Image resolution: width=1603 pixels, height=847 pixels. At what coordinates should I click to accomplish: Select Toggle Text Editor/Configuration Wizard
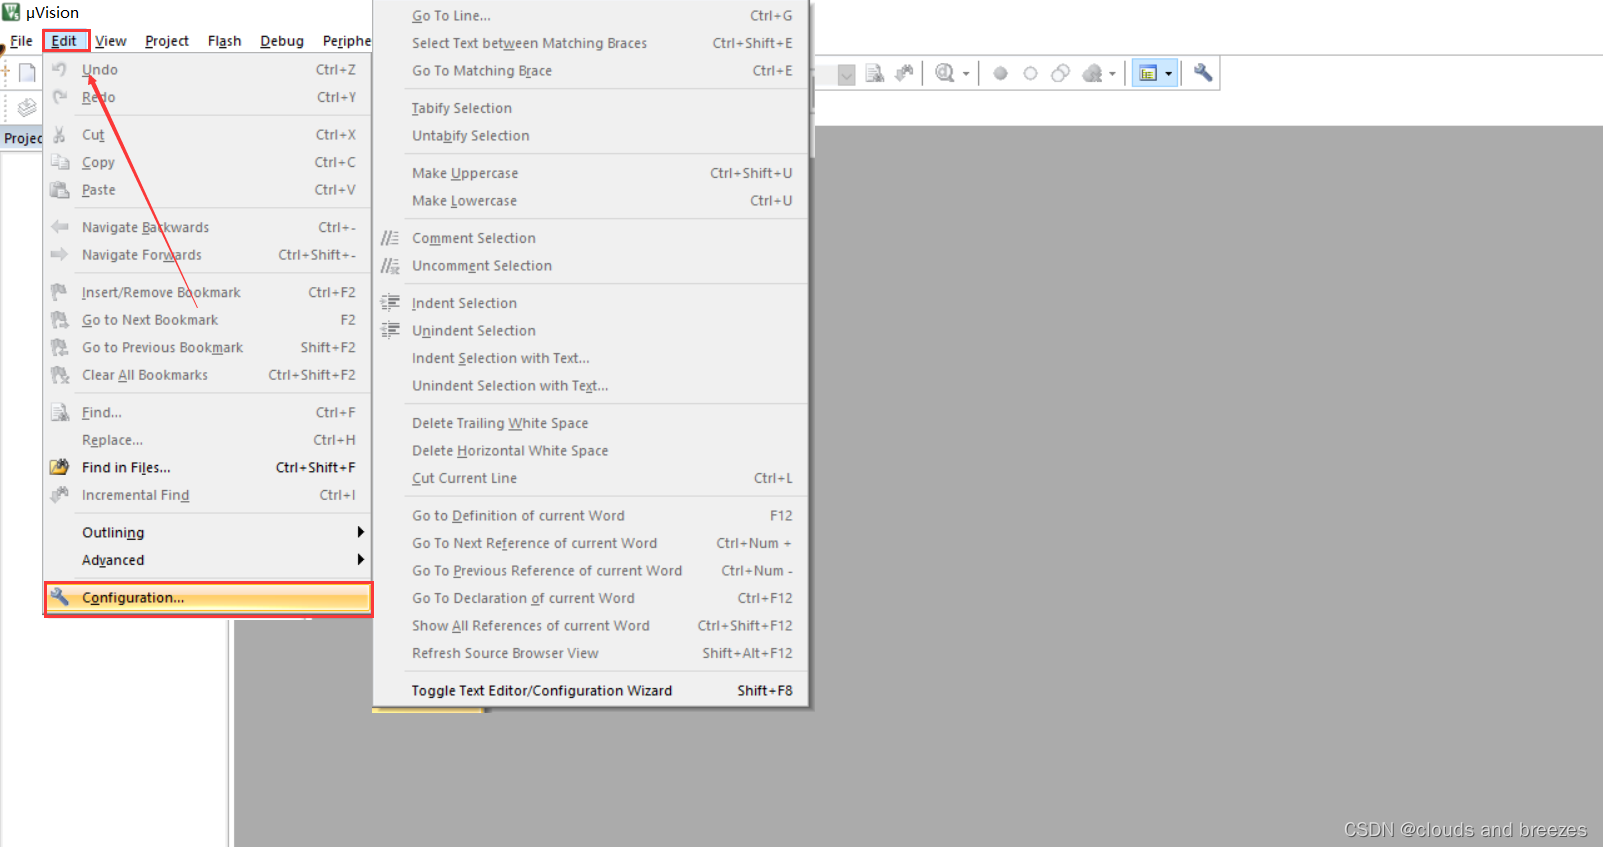point(591,690)
